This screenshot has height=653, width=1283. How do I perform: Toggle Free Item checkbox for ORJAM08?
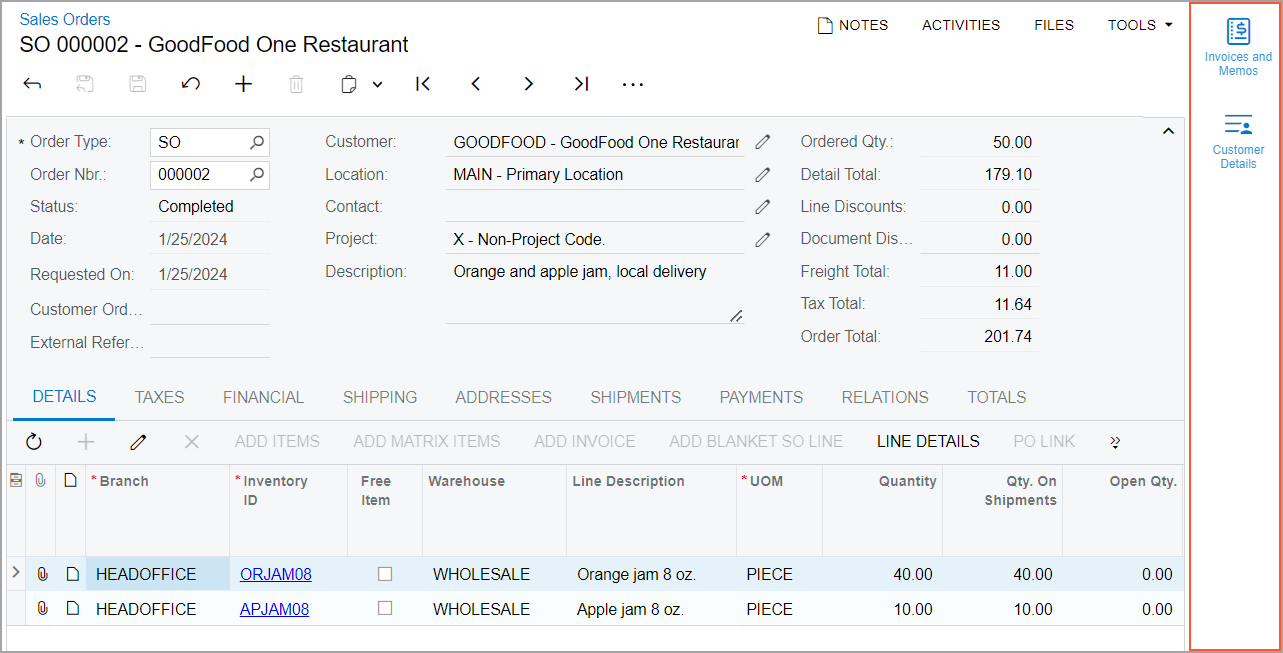click(x=385, y=574)
